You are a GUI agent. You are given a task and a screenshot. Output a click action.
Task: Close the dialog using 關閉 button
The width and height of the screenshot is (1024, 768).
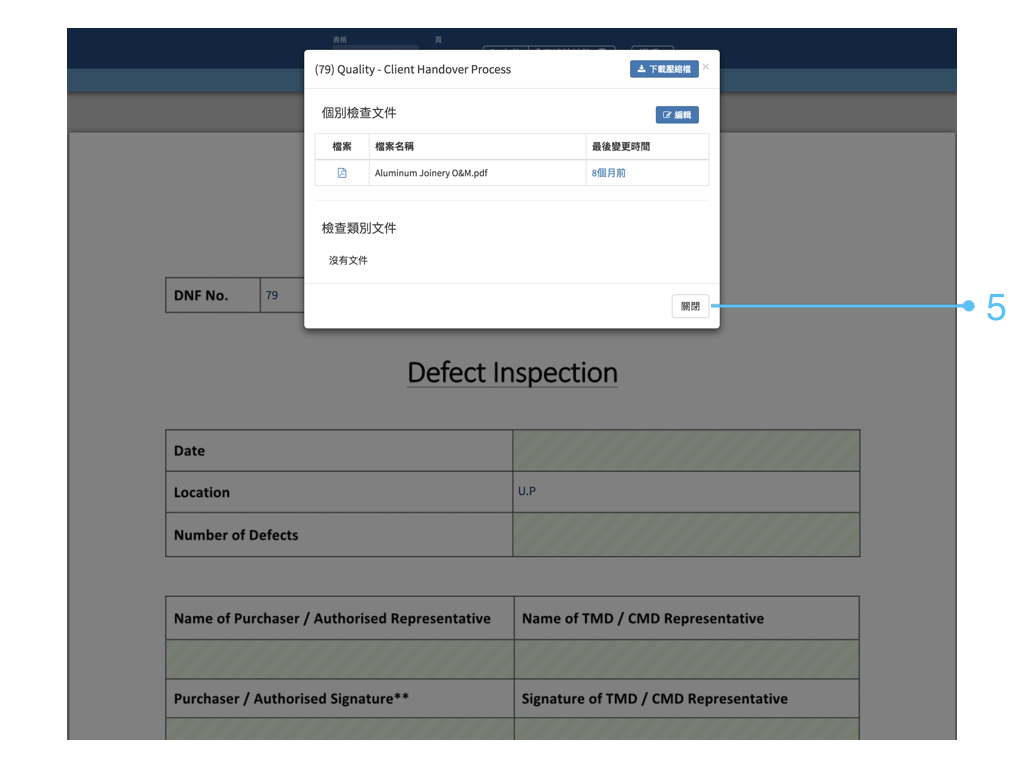click(x=690, y=306)
